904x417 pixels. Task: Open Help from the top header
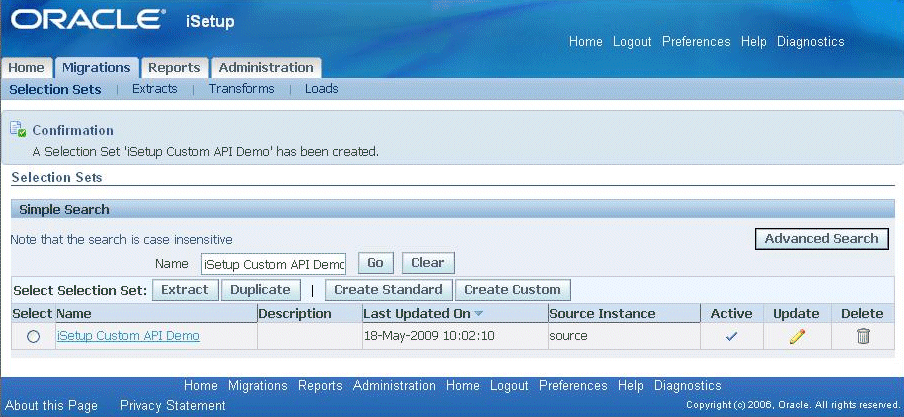coord(754,42)
